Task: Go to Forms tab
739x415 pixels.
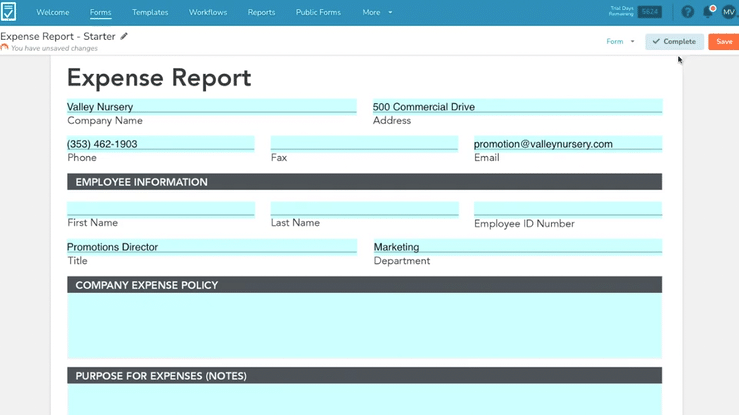Action: click(x=100, y=12)
